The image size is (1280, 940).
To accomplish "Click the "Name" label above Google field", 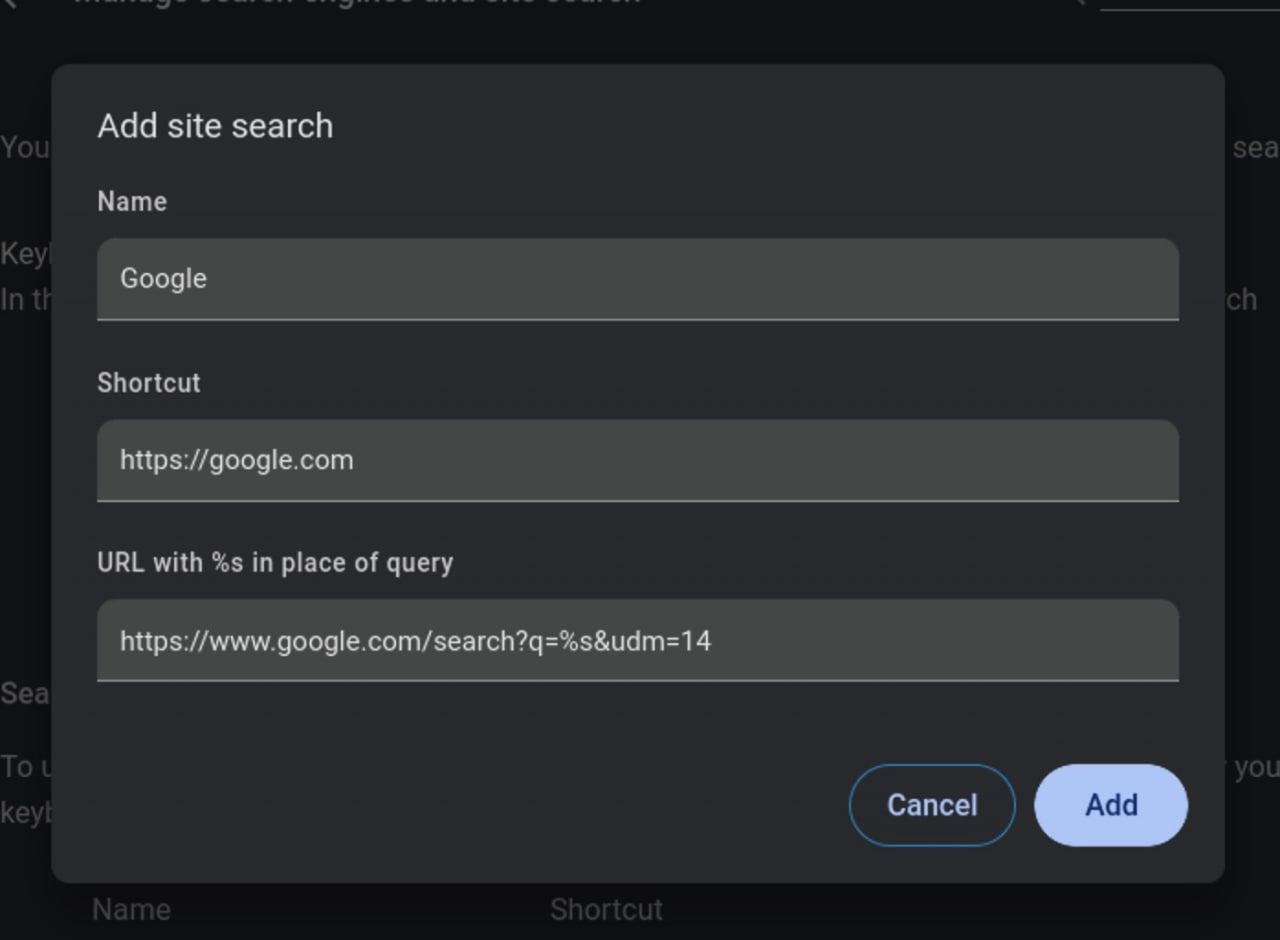I will point(132,202).
